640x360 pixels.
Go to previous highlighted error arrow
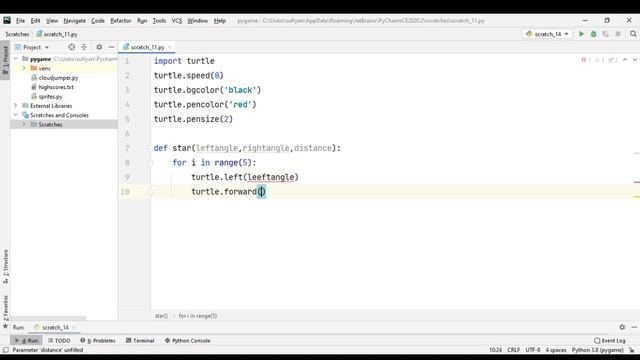[x=625, y=60]
